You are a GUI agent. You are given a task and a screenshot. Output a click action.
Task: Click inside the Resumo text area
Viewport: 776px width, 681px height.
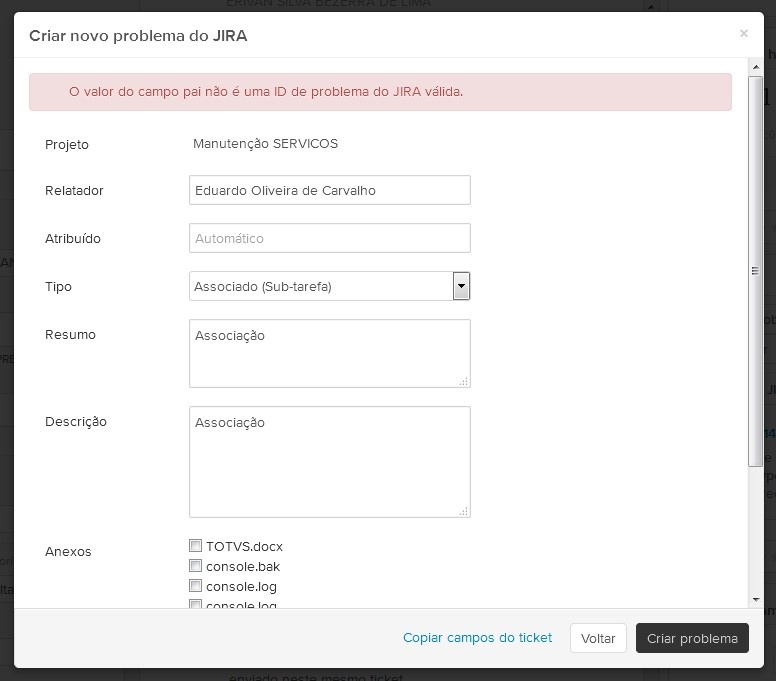[329, 353]
